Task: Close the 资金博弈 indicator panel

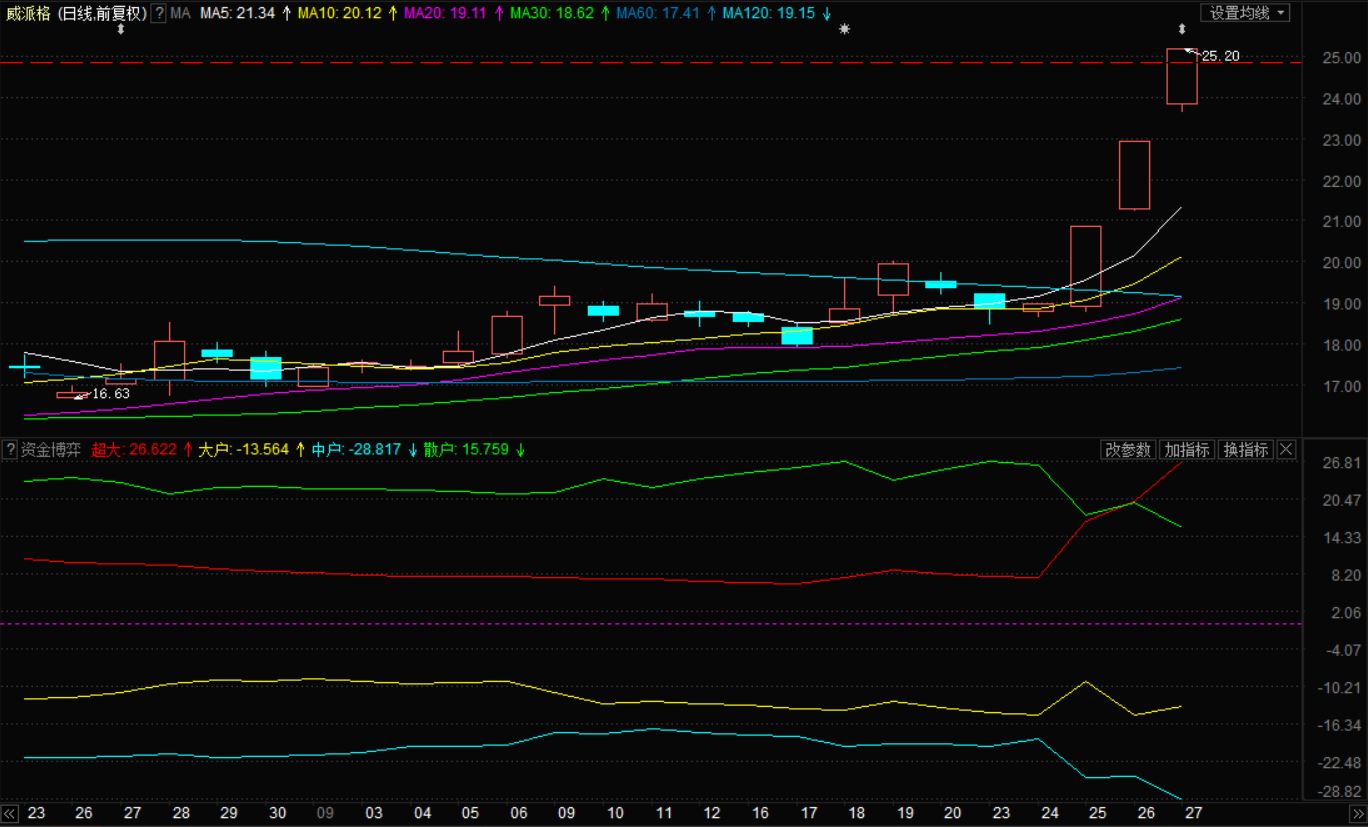Action: tap(1286, 450)
